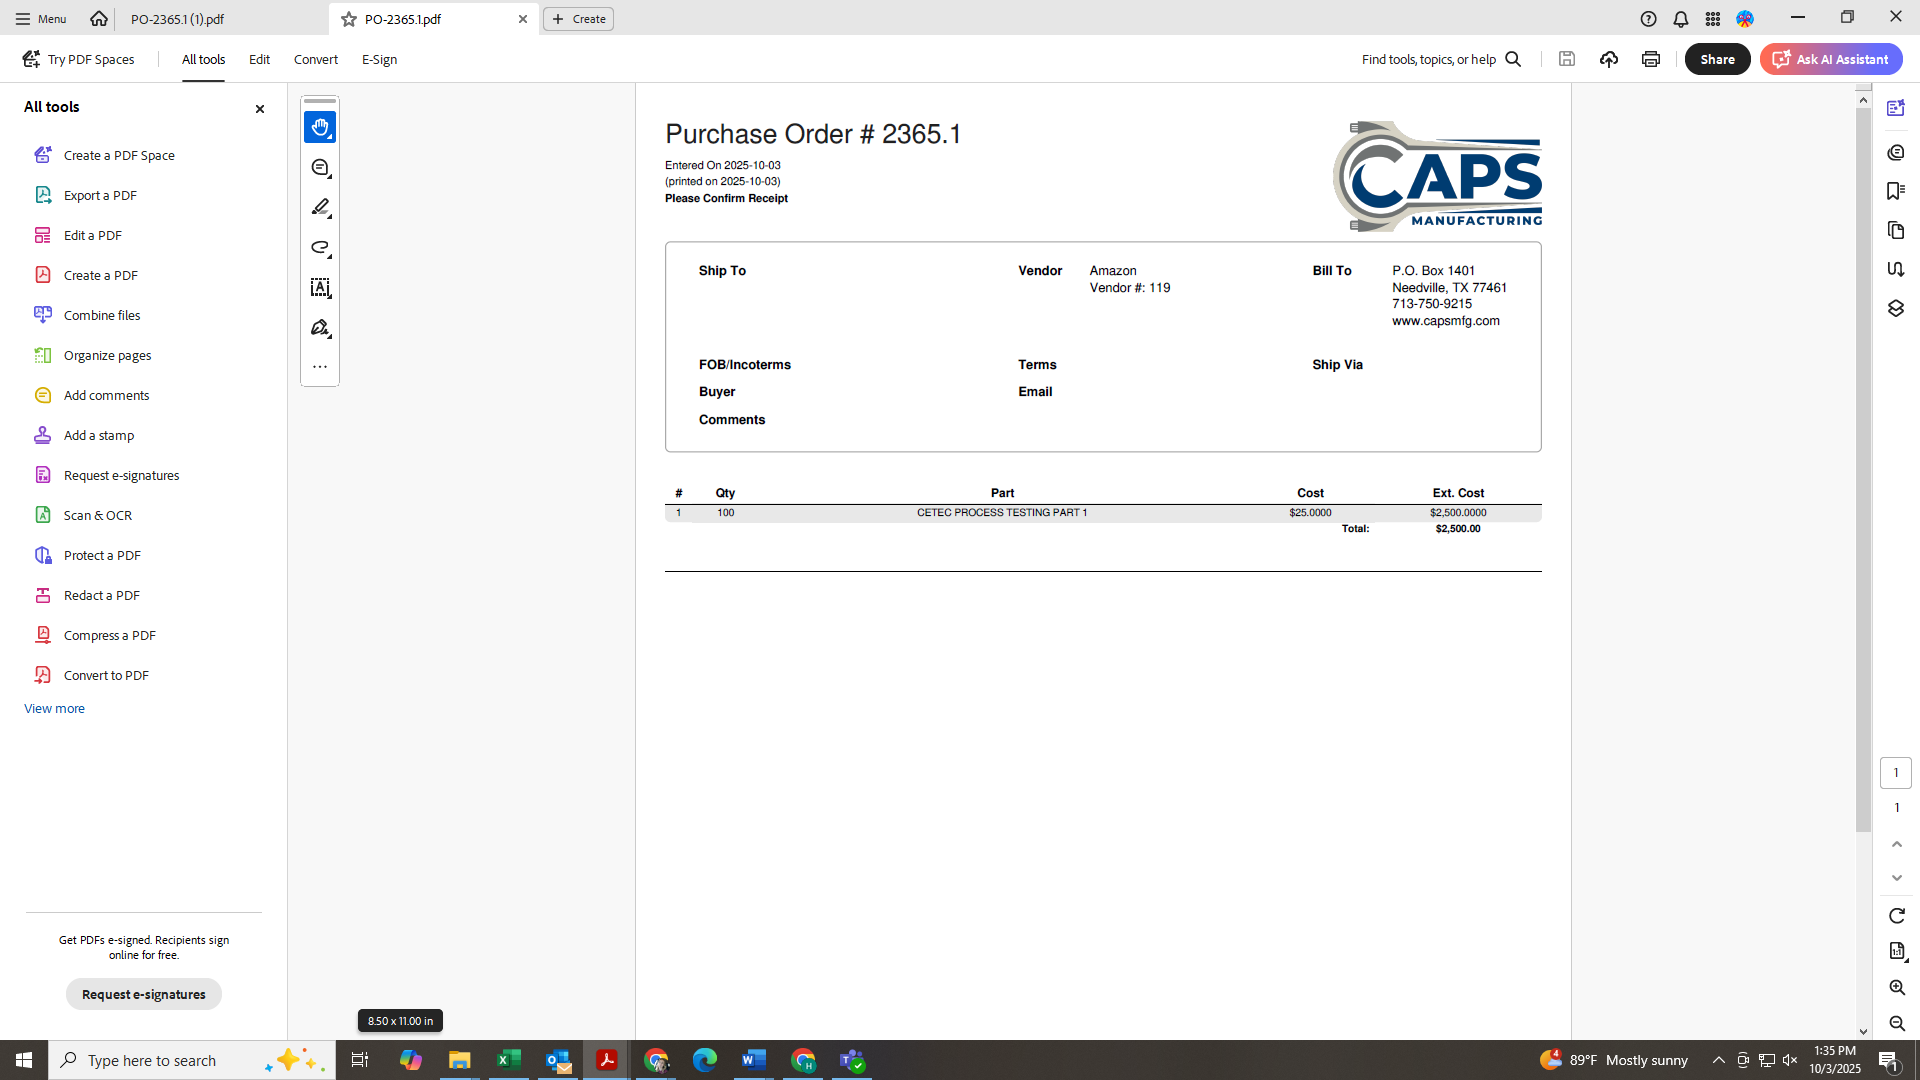Viewport: 1920px width, 1080px height.
Task: Click the Rotate page icon
Action: (1896, 916)
